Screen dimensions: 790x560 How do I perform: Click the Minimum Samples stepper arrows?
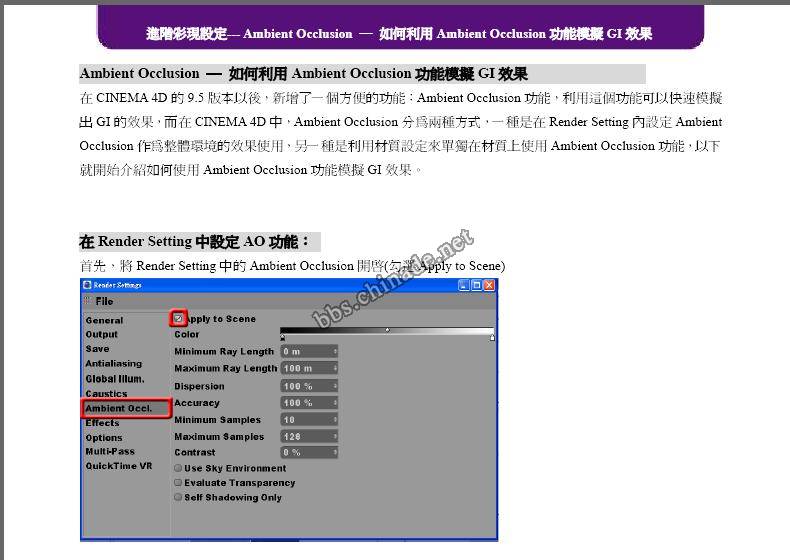click(335, 420)
